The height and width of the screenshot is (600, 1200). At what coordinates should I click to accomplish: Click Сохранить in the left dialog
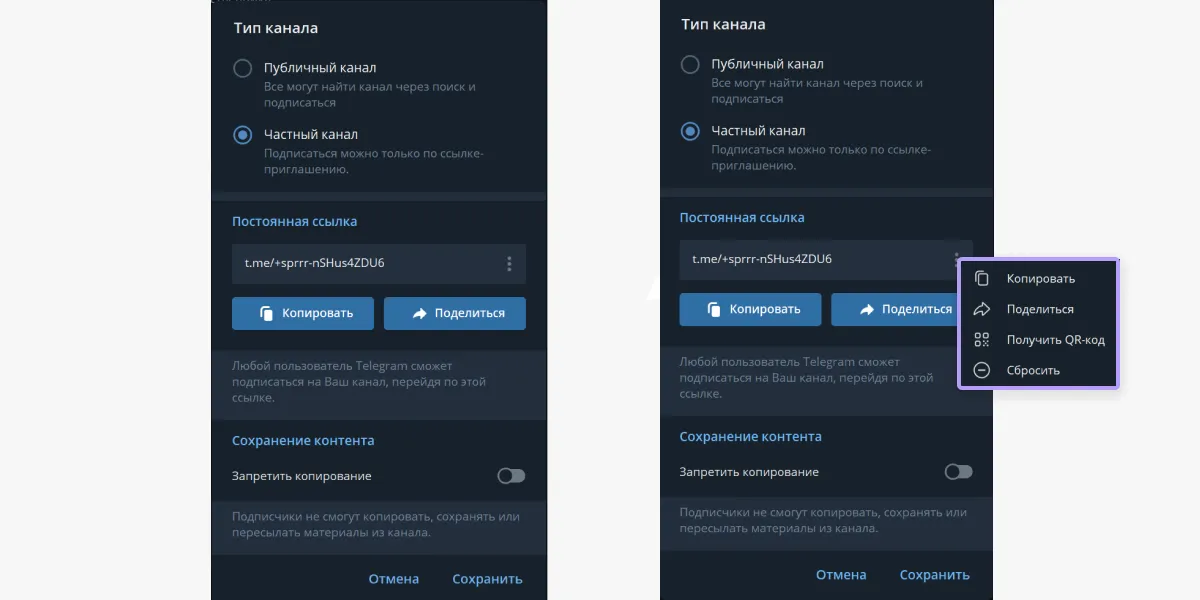tap(487, 579)
